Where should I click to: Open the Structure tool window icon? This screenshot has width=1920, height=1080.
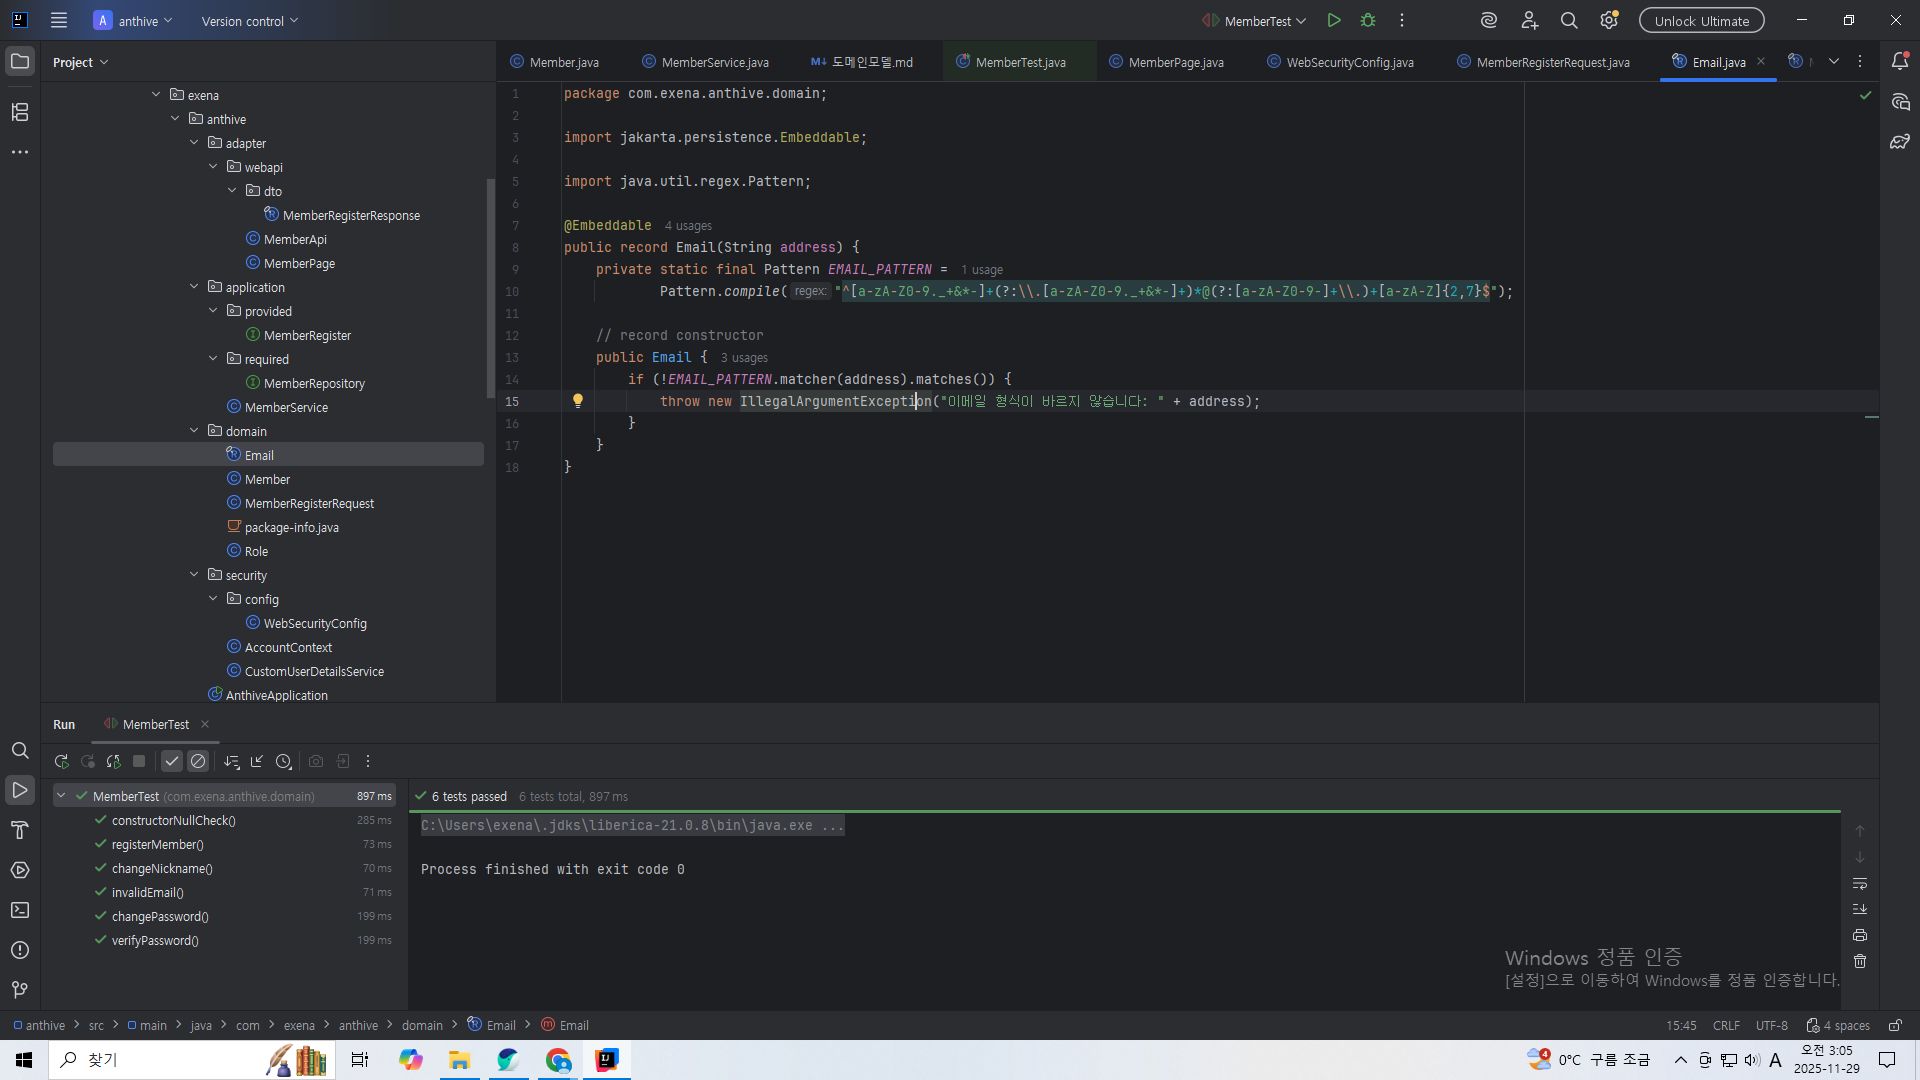coord(20,112)
